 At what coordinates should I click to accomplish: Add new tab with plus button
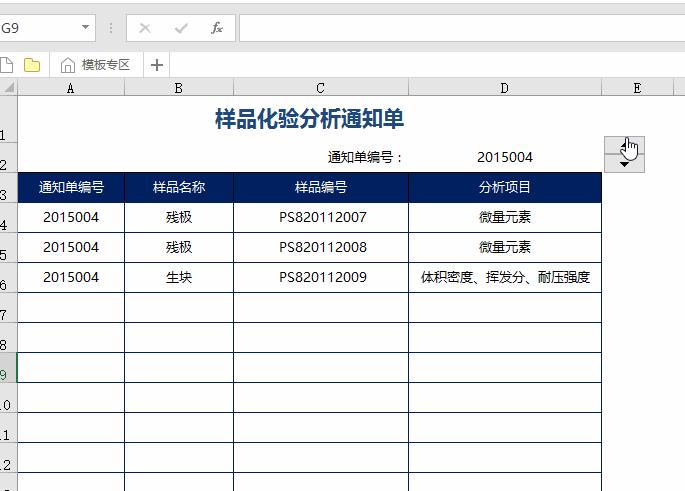(x=157, y=65)
